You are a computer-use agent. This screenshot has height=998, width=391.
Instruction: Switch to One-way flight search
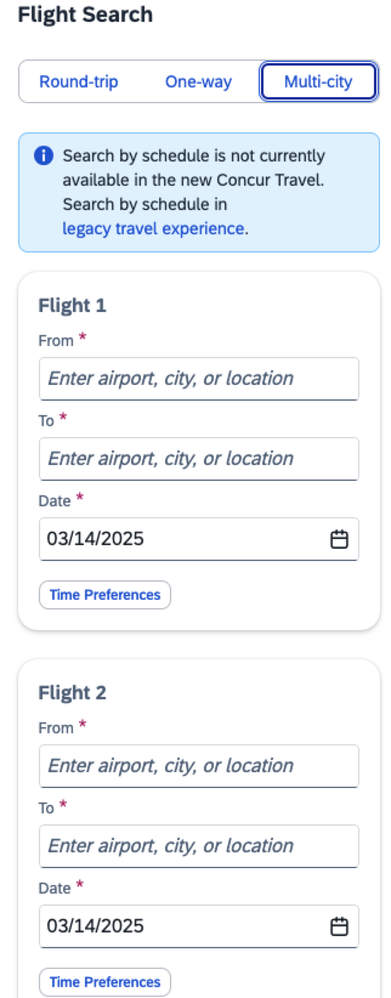click(x=198, y=81)
